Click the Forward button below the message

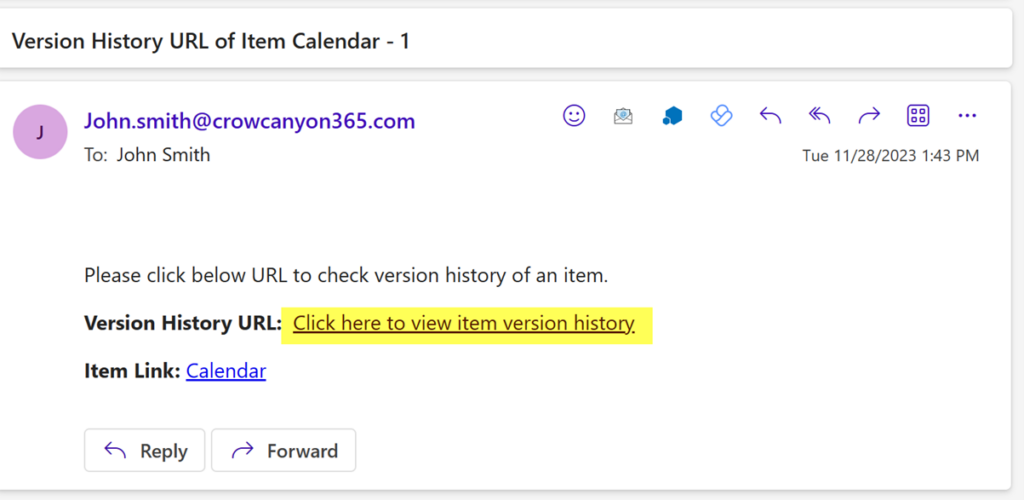(283, 450)
